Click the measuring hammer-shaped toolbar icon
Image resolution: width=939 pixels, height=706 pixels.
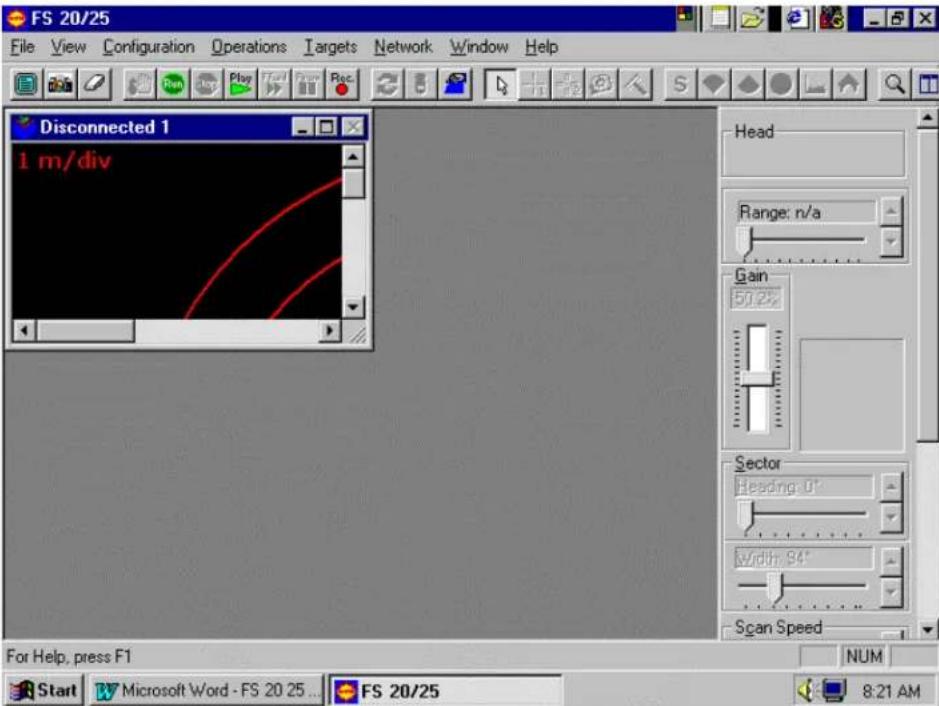click(x=635, y=84)
